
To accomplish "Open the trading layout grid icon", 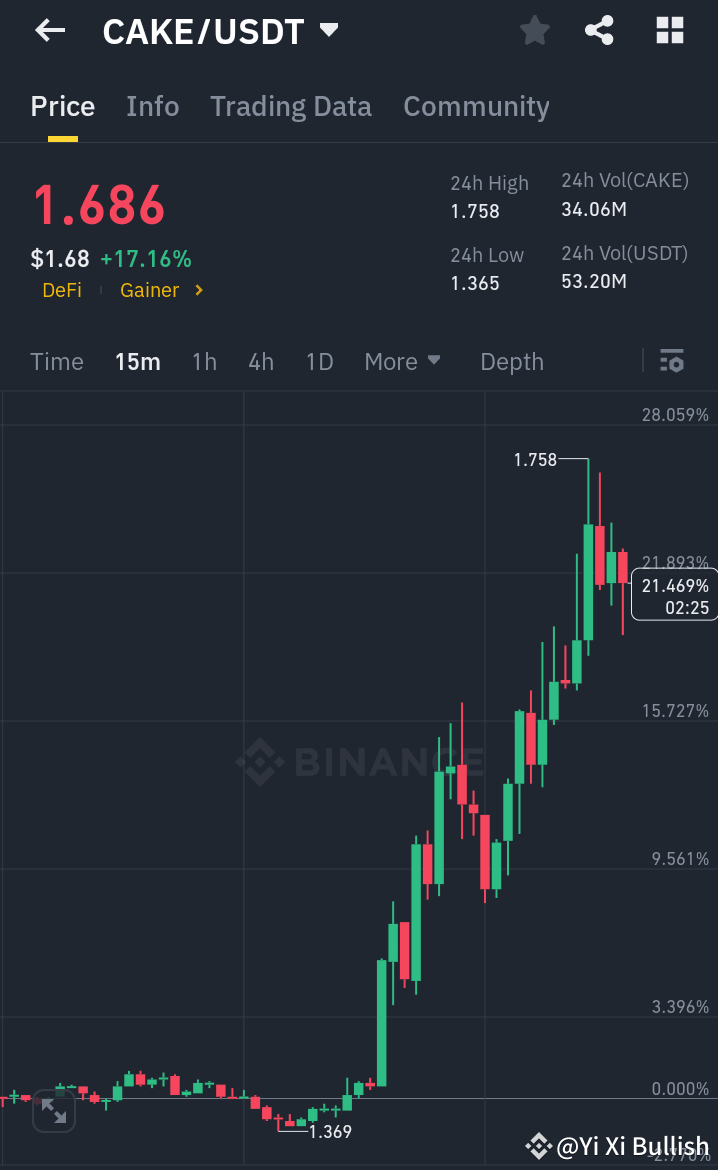I will [x=668, y=30].
